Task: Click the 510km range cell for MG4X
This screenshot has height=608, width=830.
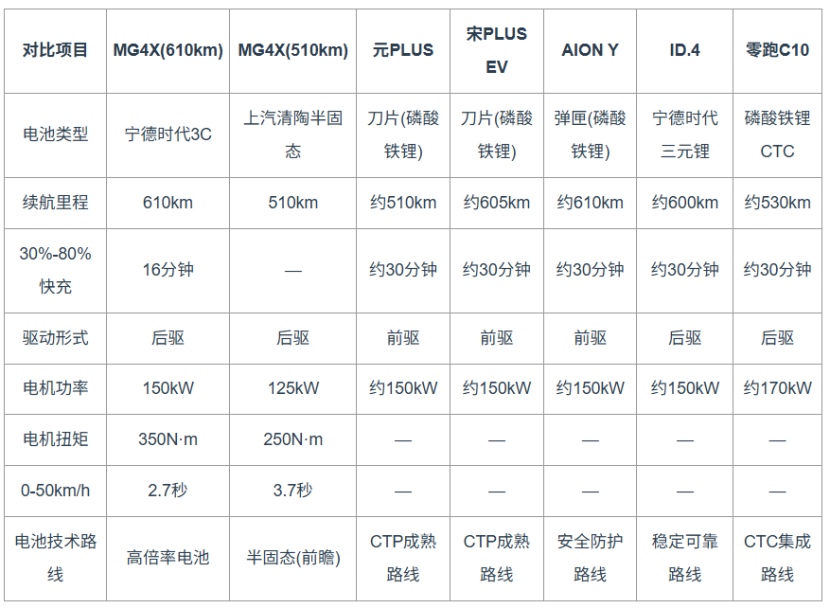Action: pyautogui.click(x=293, y=203)
